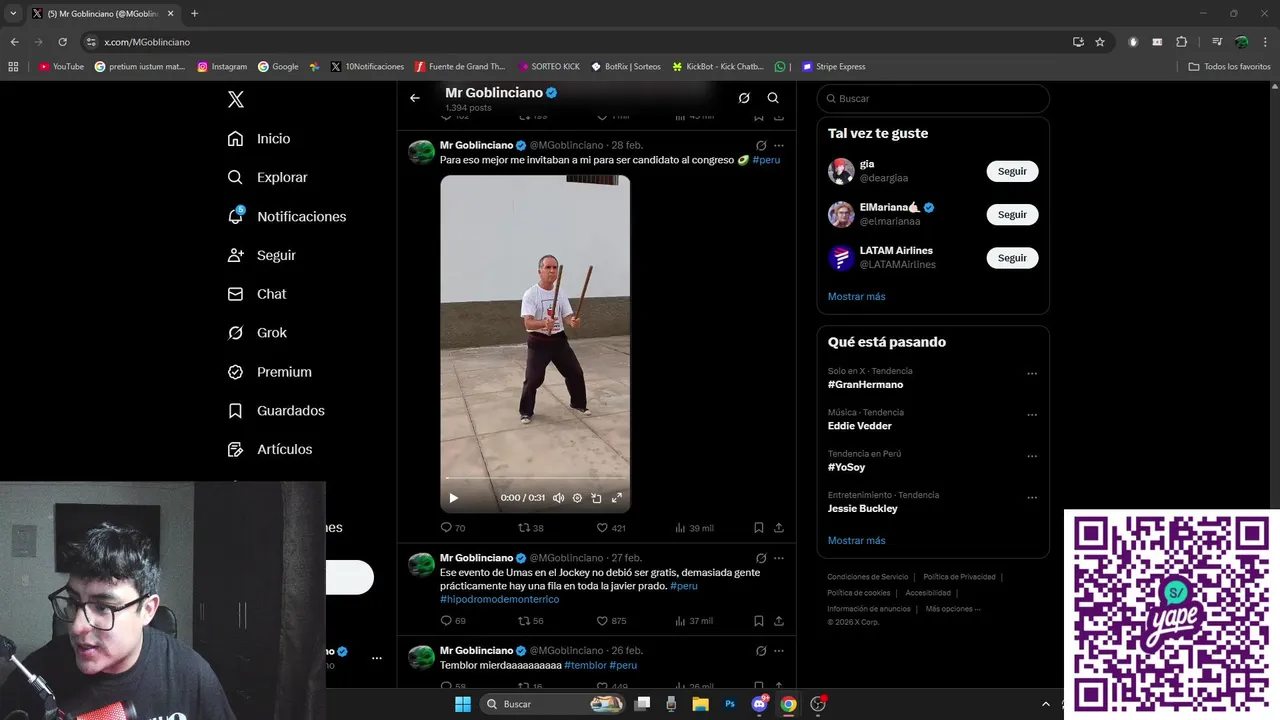Repost the Umas event post (56)
Viewport: 1280px width, 720px height.
pos(530,621)
